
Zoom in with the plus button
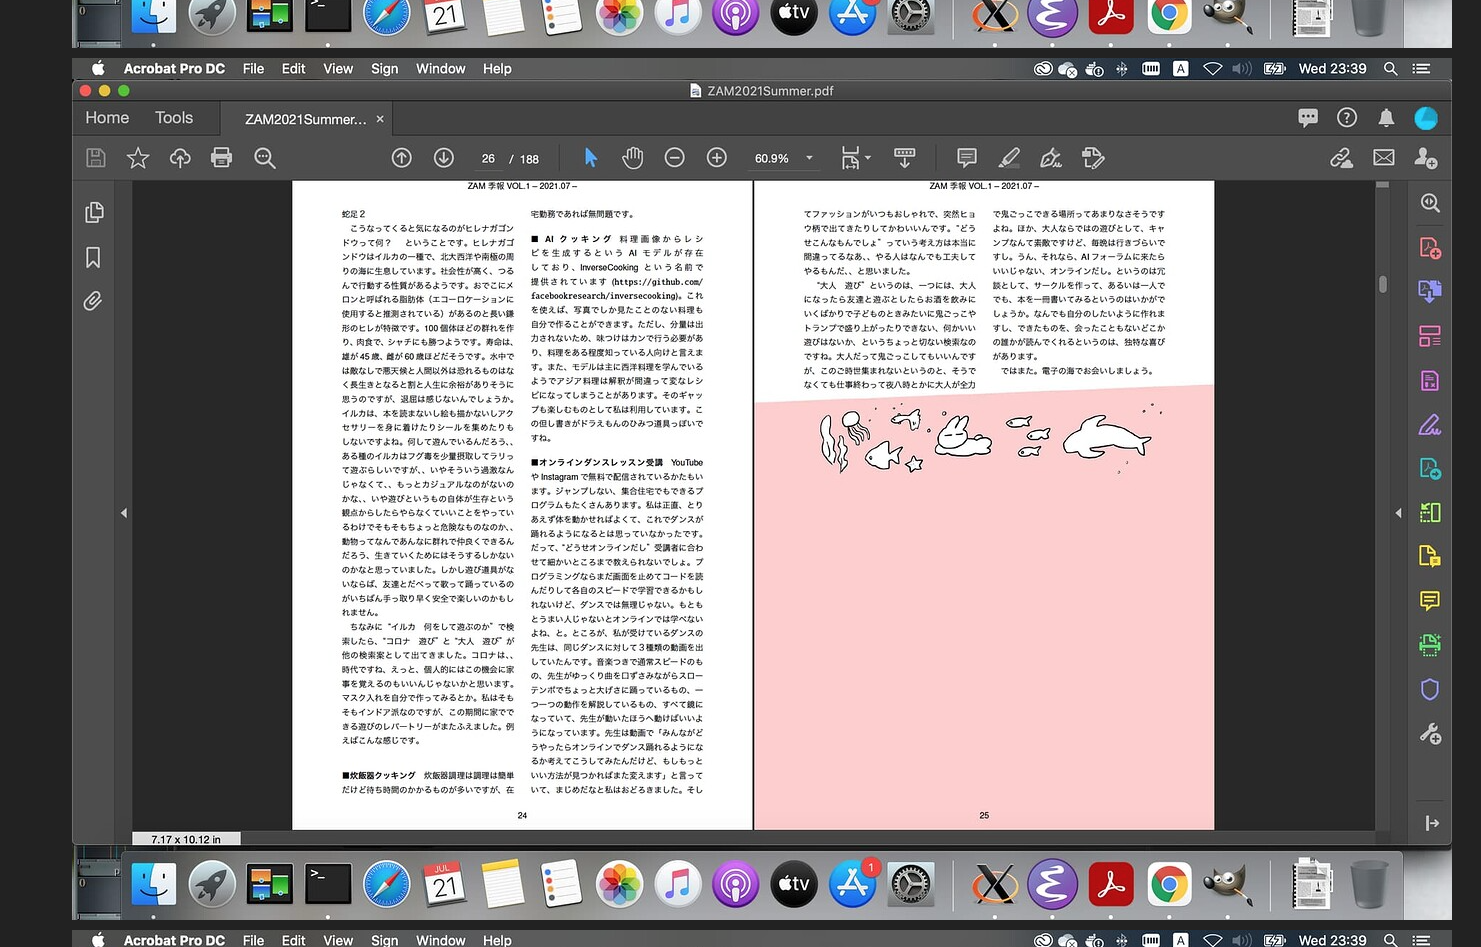point(717,158)
